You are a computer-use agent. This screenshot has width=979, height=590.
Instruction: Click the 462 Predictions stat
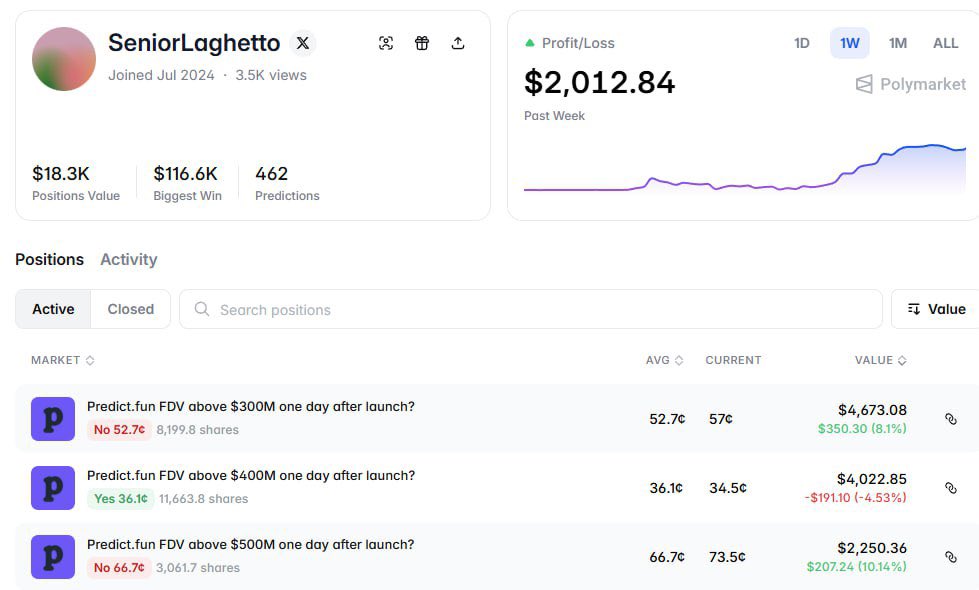tap(287, 183)
